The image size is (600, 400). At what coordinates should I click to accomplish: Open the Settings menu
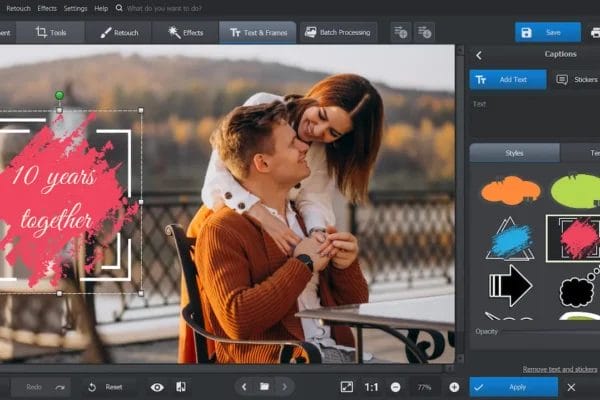(x=75, y=8)
